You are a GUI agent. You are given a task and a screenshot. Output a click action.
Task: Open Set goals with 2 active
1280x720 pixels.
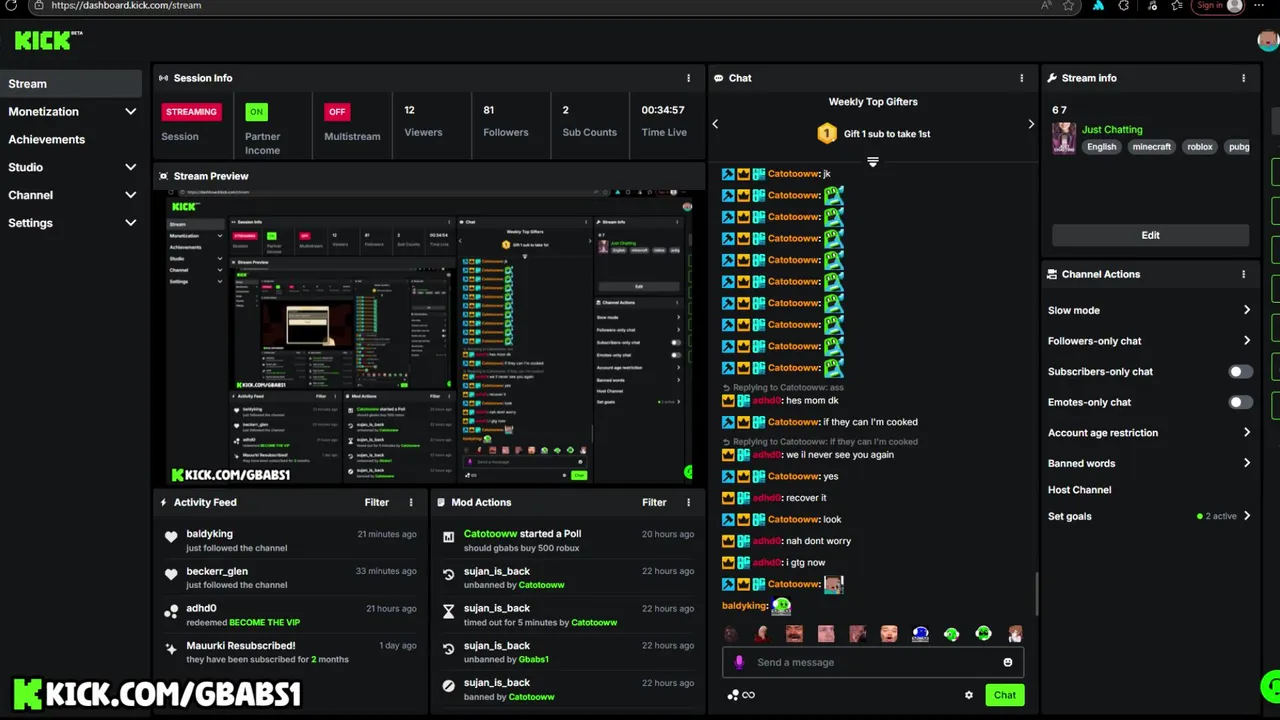[1149, 516]
